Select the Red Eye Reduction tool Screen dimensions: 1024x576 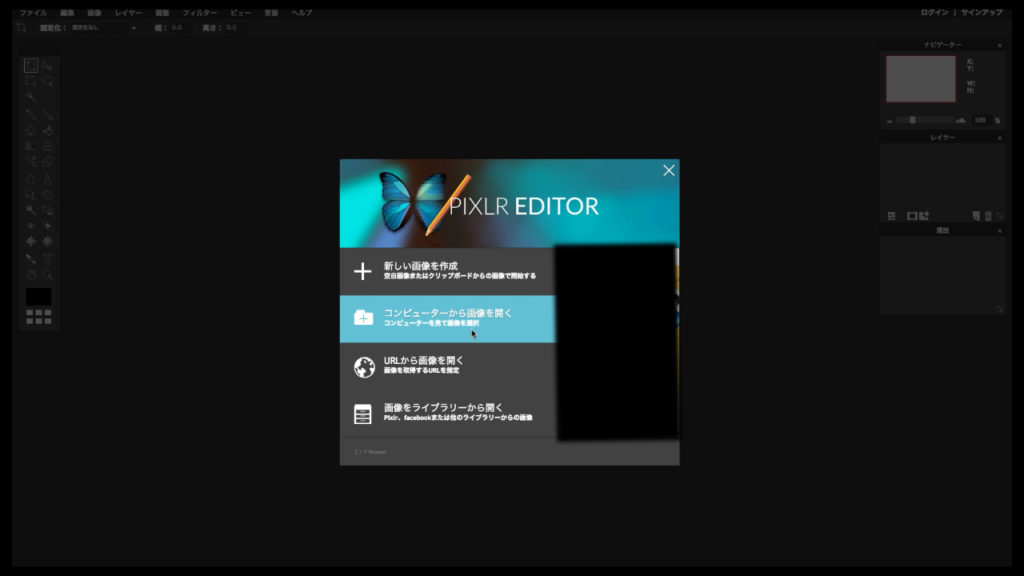click(31, 225)
